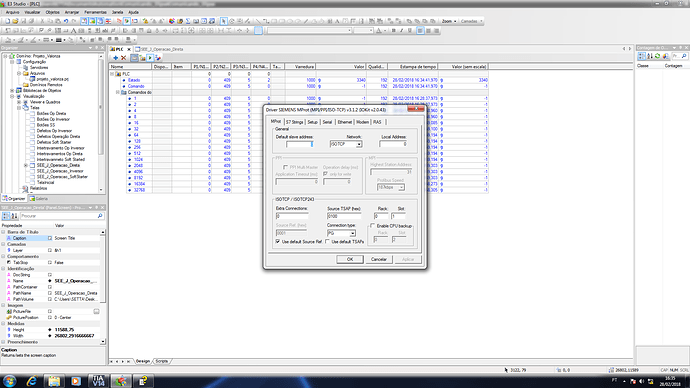Click the OK button in driver dialog
This screenshot has height=388, width=690.
pos(350,259)
